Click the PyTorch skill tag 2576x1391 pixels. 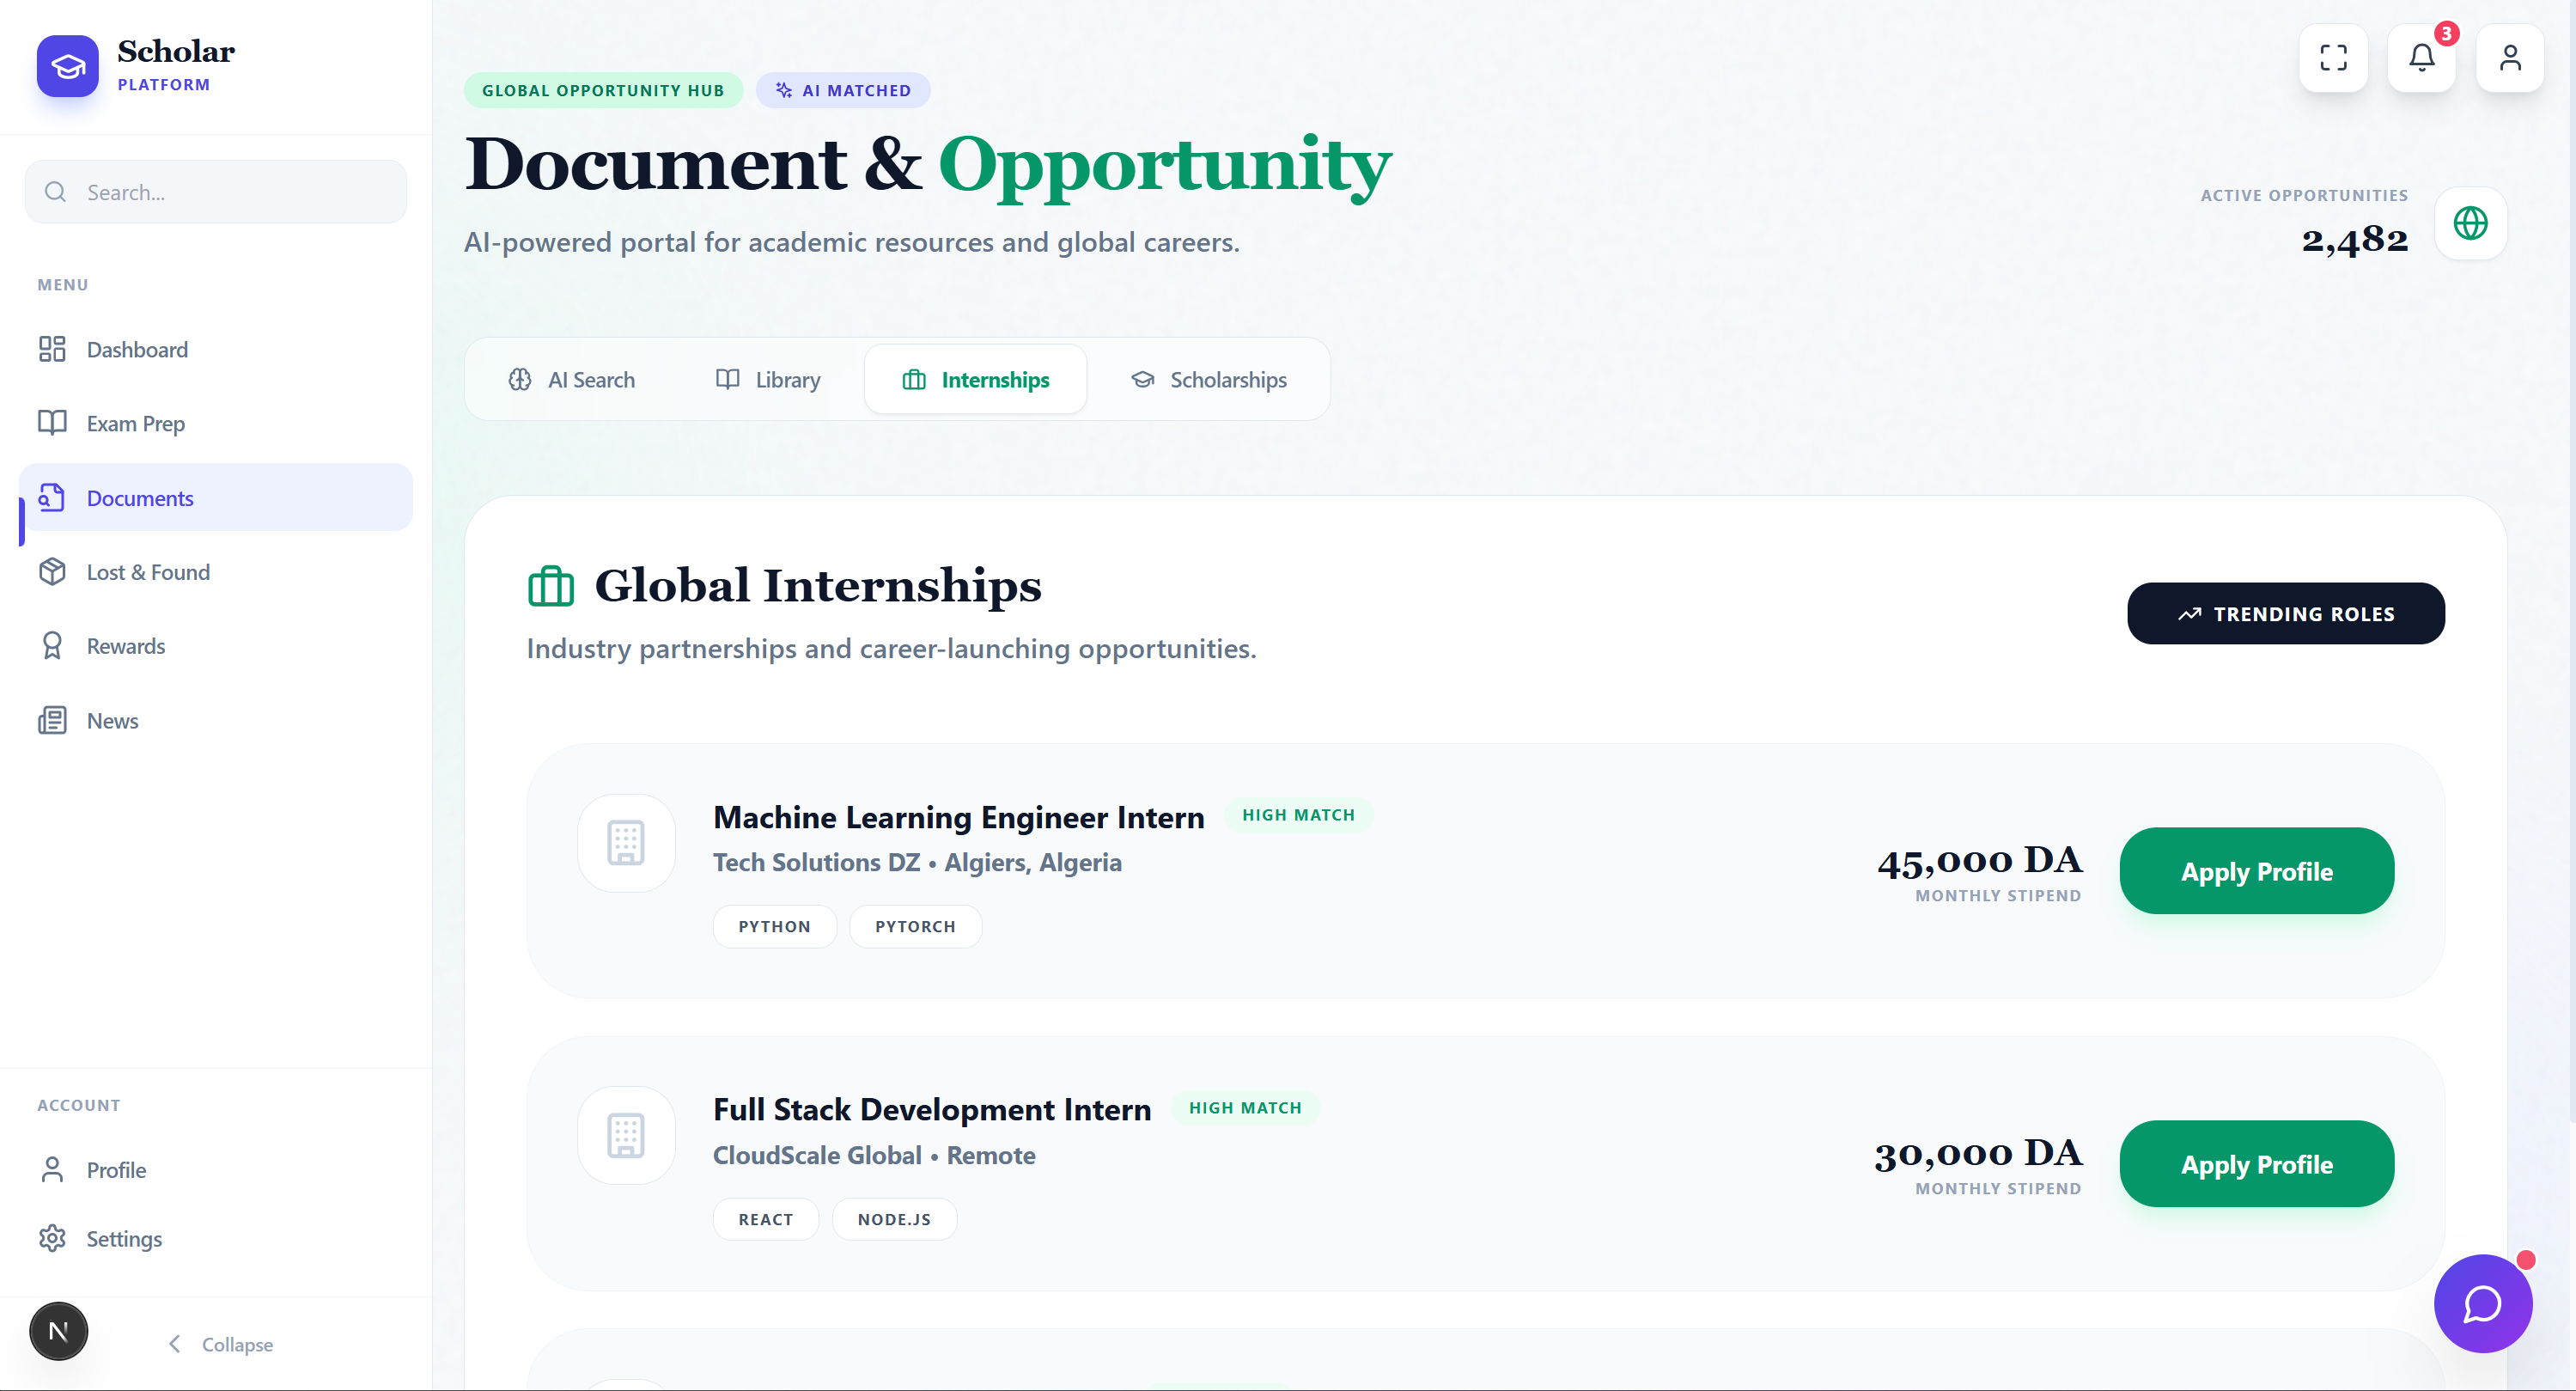915,927
